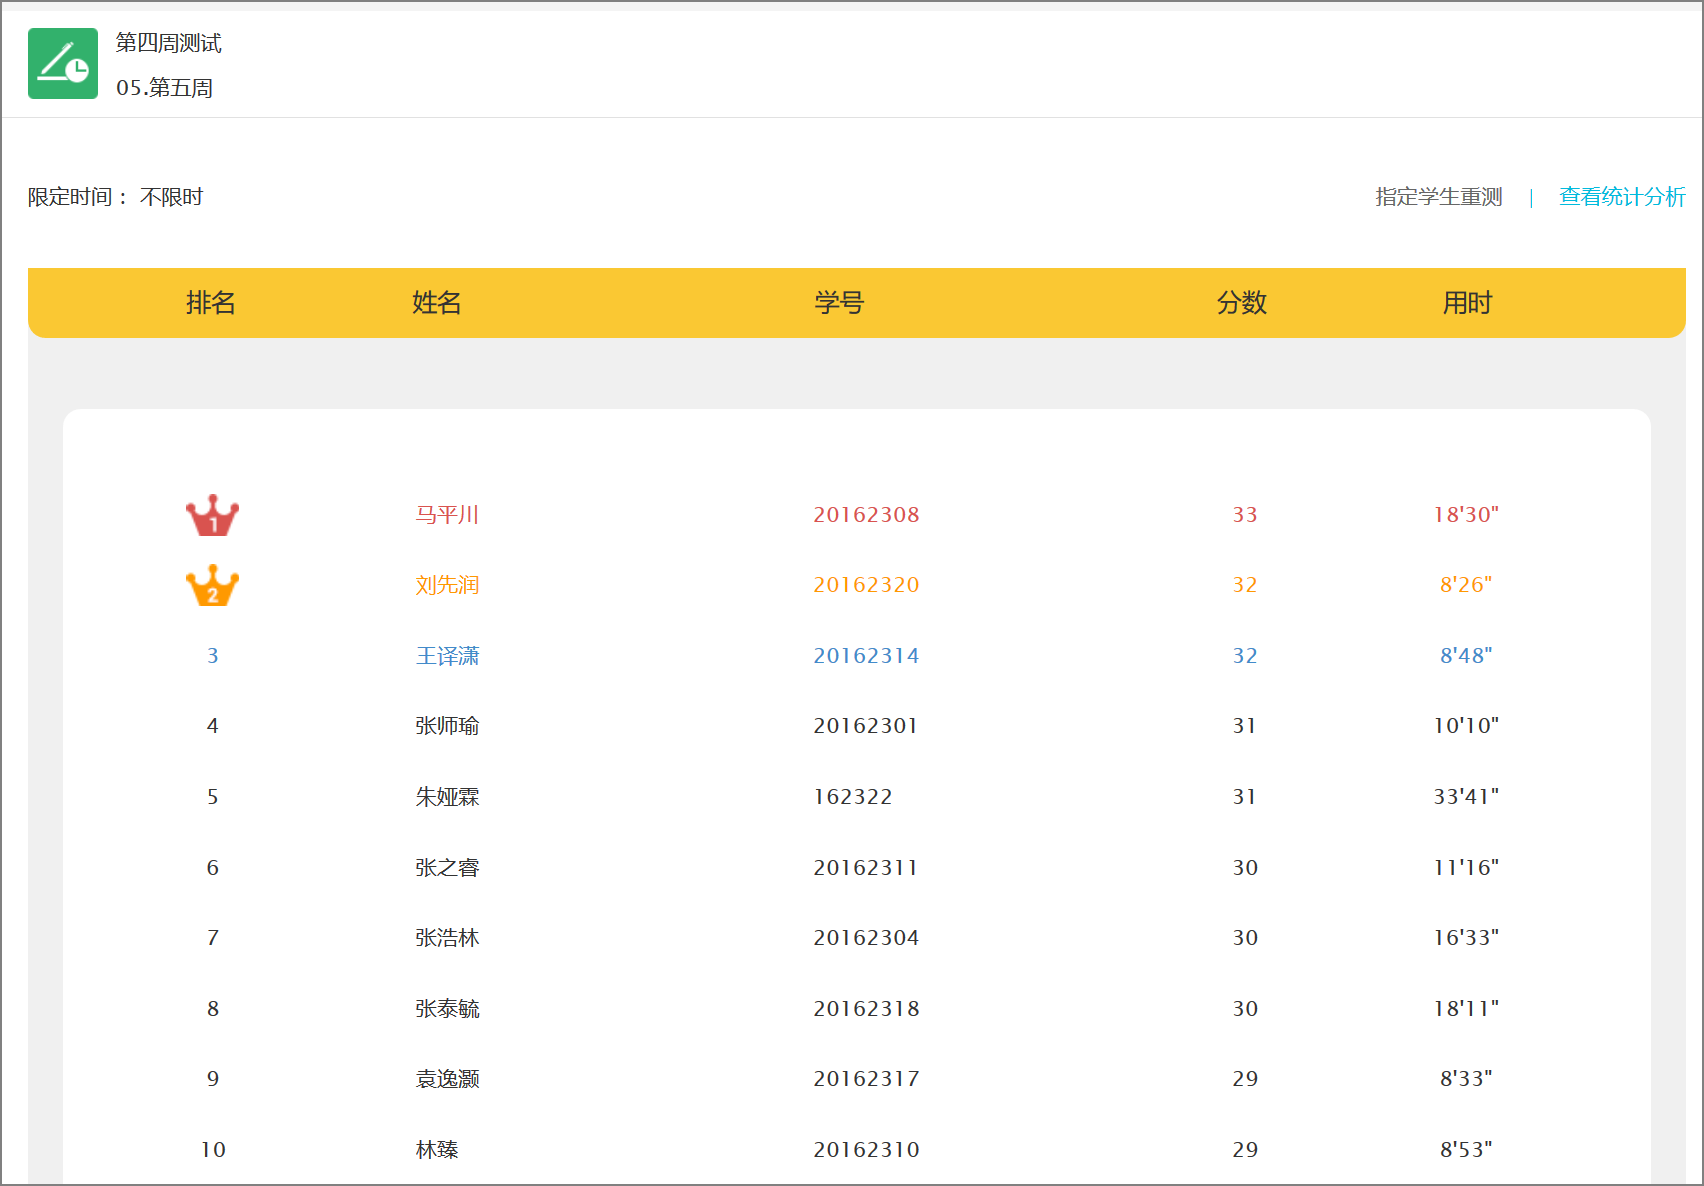Click student ID 20162308
Viewport: 1704px width, 1186px height.
(x=866, y=515)
